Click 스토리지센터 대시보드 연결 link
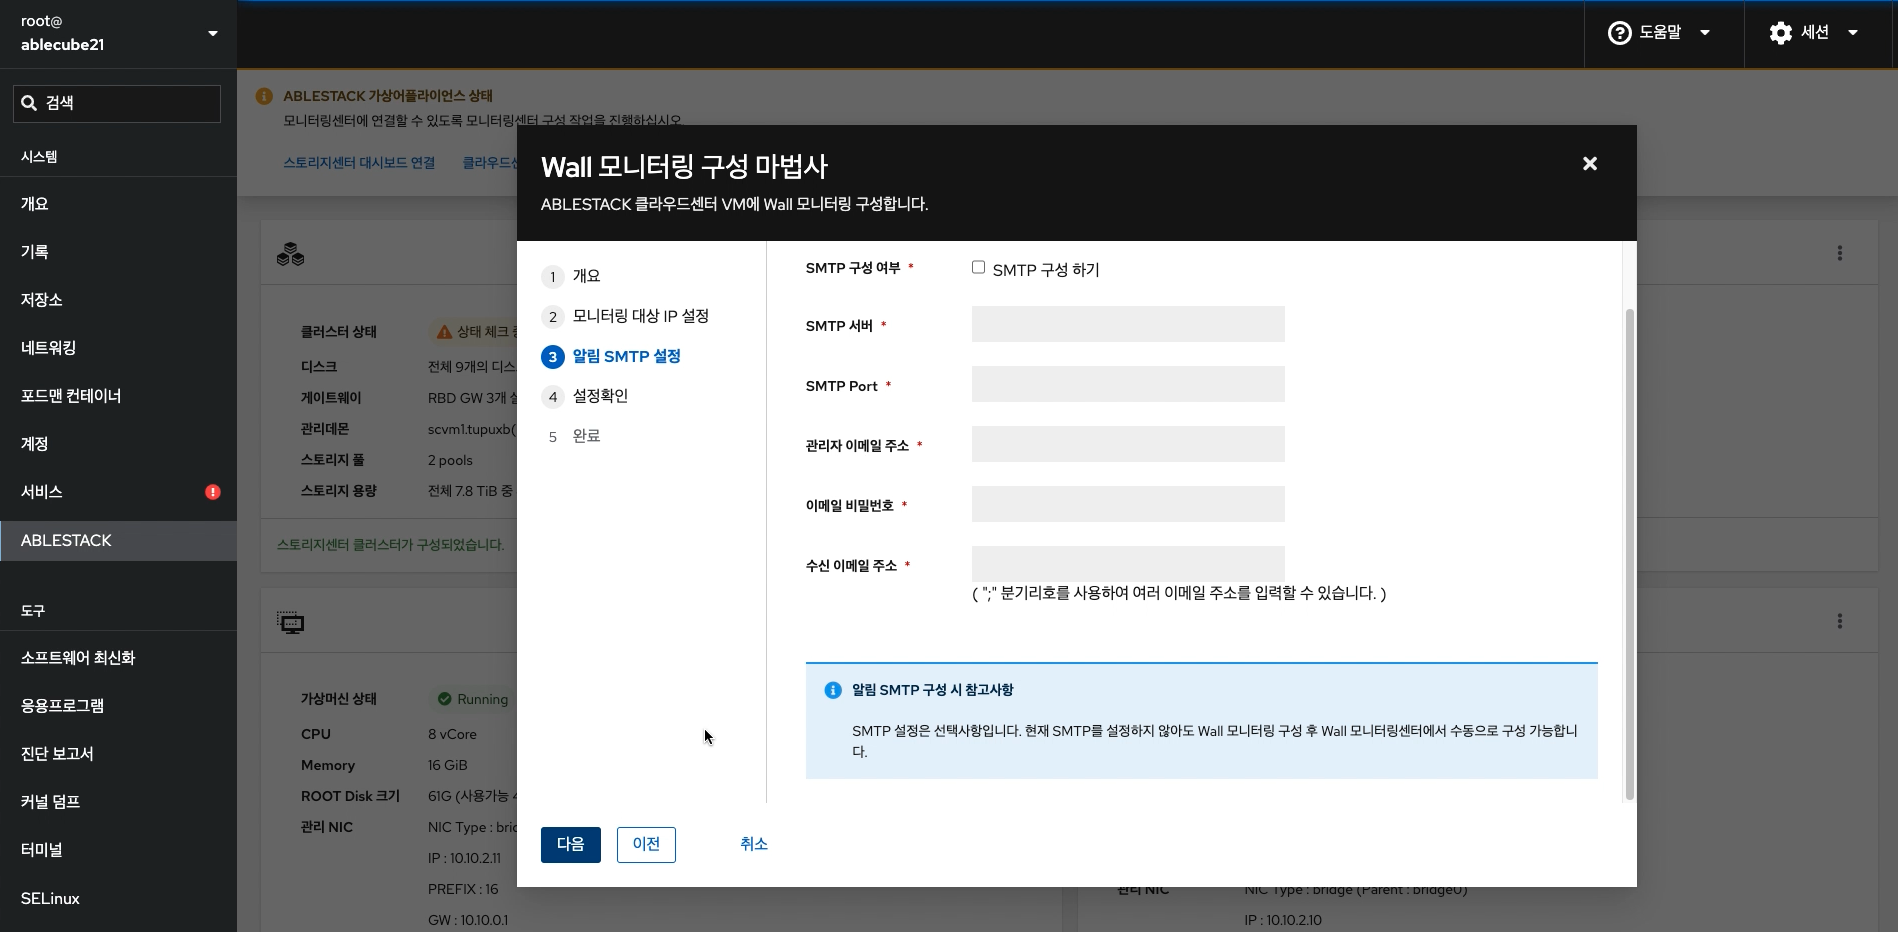 coord(359,162)
